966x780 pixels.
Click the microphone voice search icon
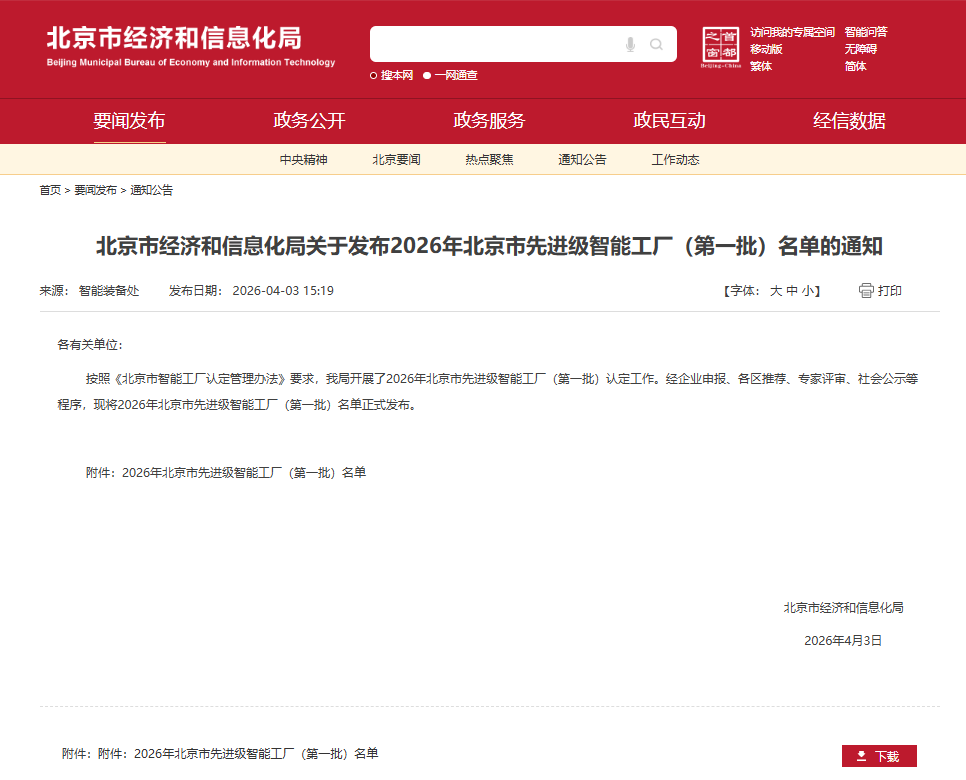[x=630, y=44]
